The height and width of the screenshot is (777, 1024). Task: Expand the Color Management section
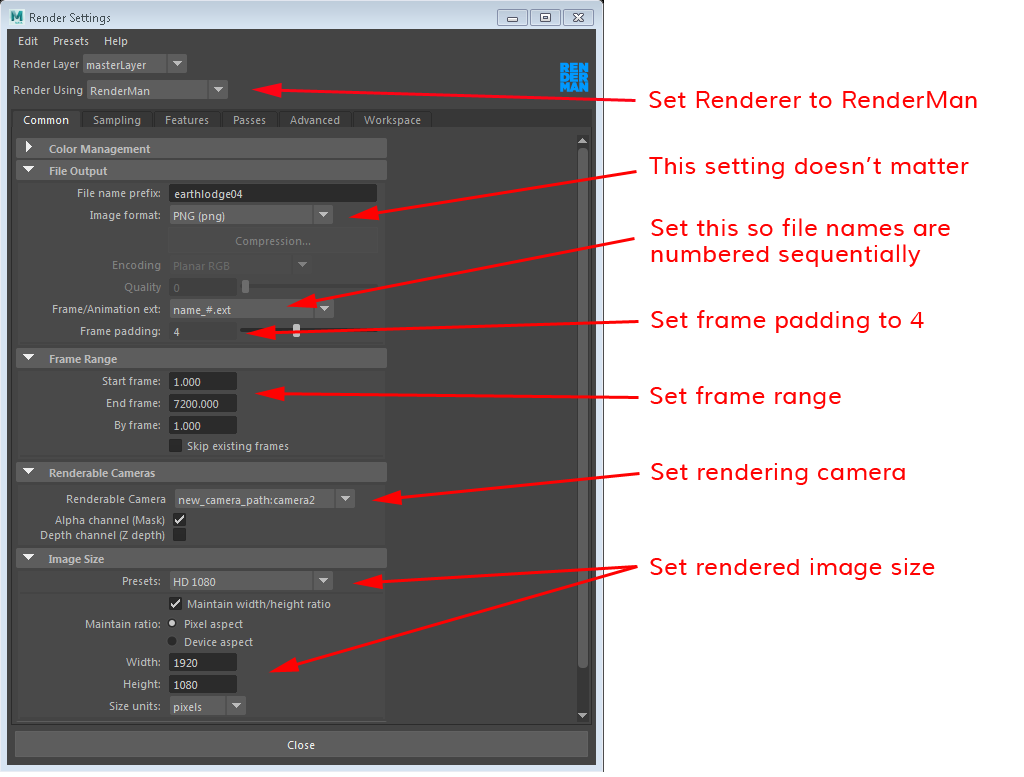[x=29, y=148]
